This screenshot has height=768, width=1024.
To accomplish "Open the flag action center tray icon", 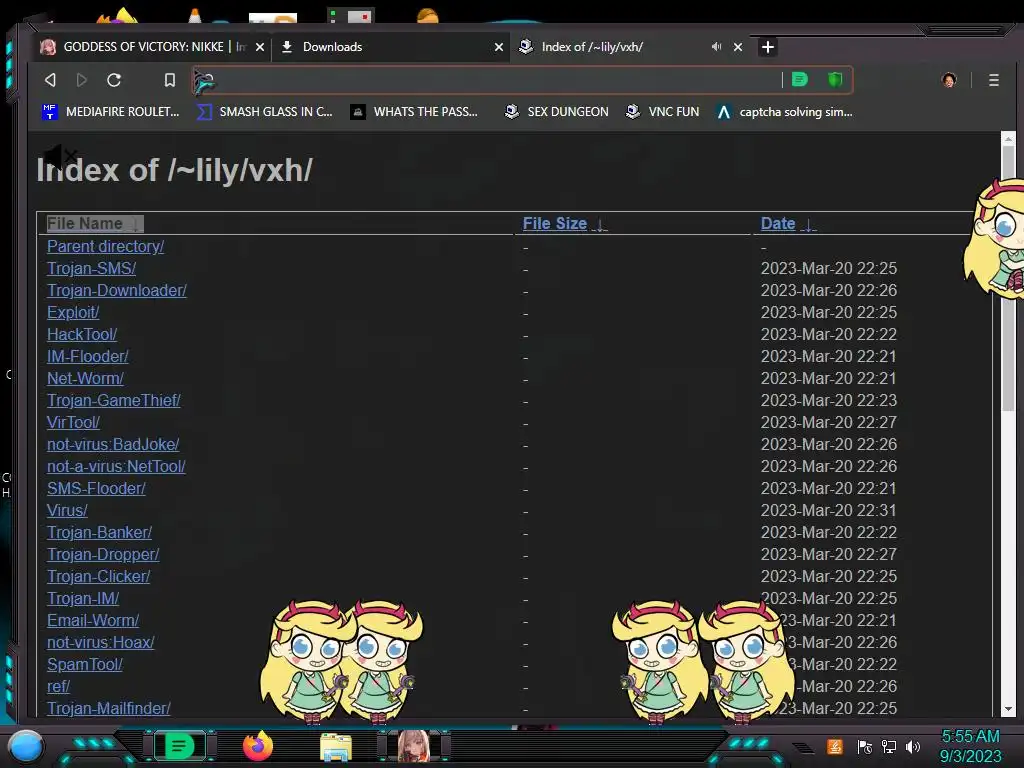I will (x=864, y=746).
